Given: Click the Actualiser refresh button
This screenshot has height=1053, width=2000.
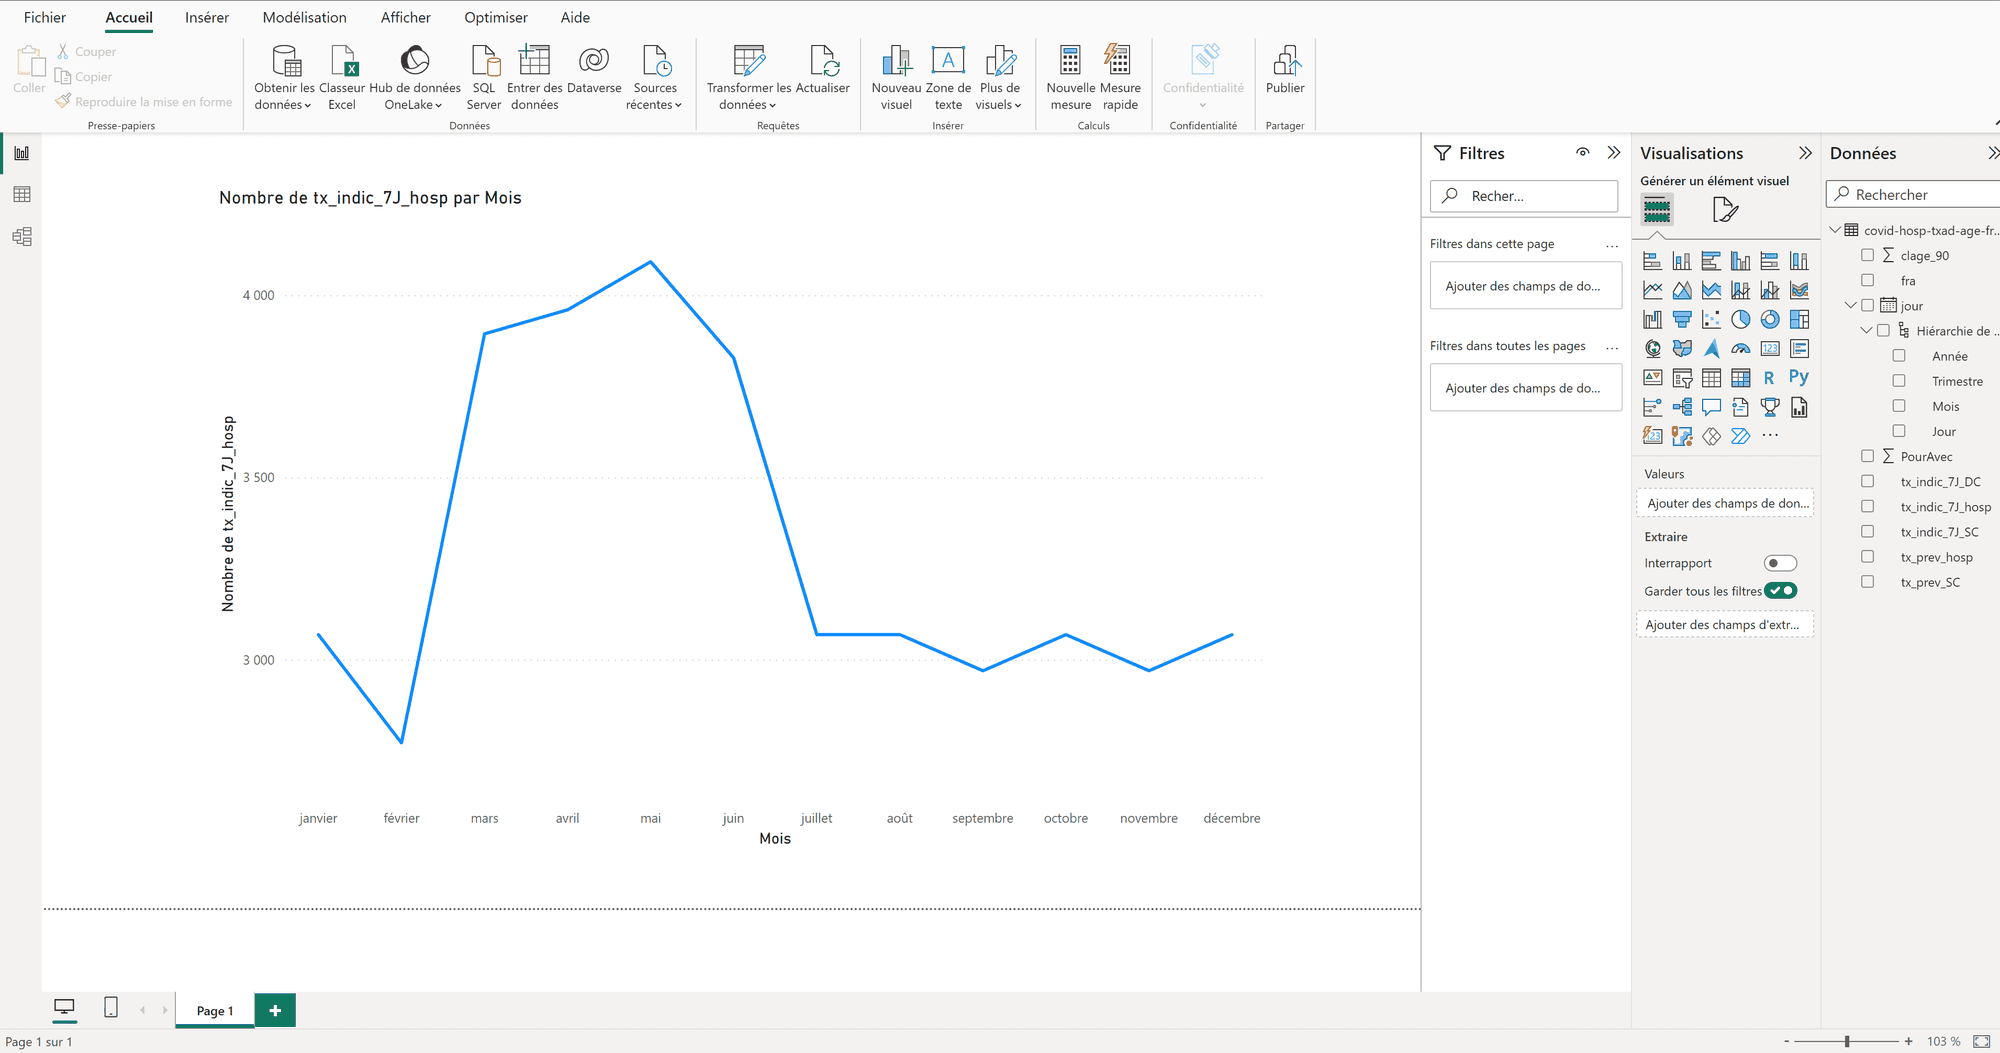Looking at the screenshot, I should pyautogui.click(x=823, y=70).
